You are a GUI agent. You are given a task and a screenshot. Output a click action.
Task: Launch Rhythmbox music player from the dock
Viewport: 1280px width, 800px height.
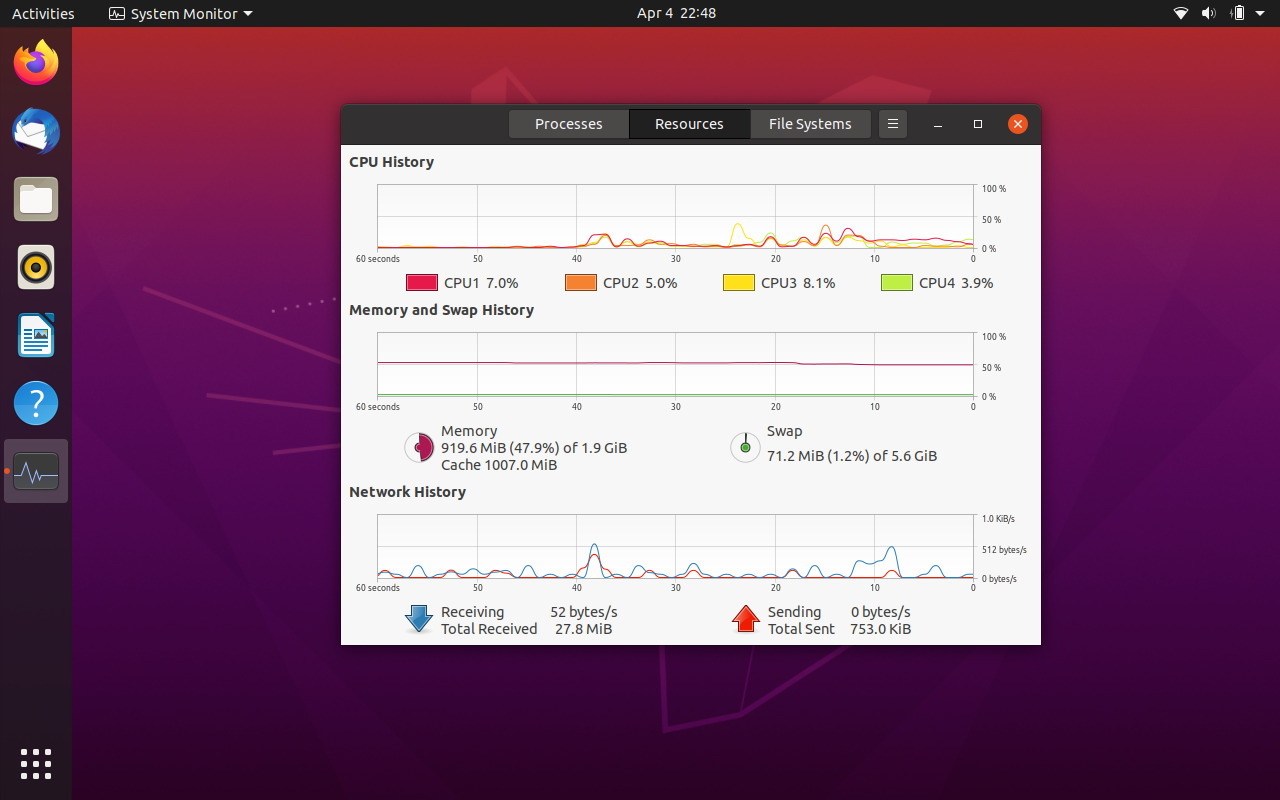point(36,267)
